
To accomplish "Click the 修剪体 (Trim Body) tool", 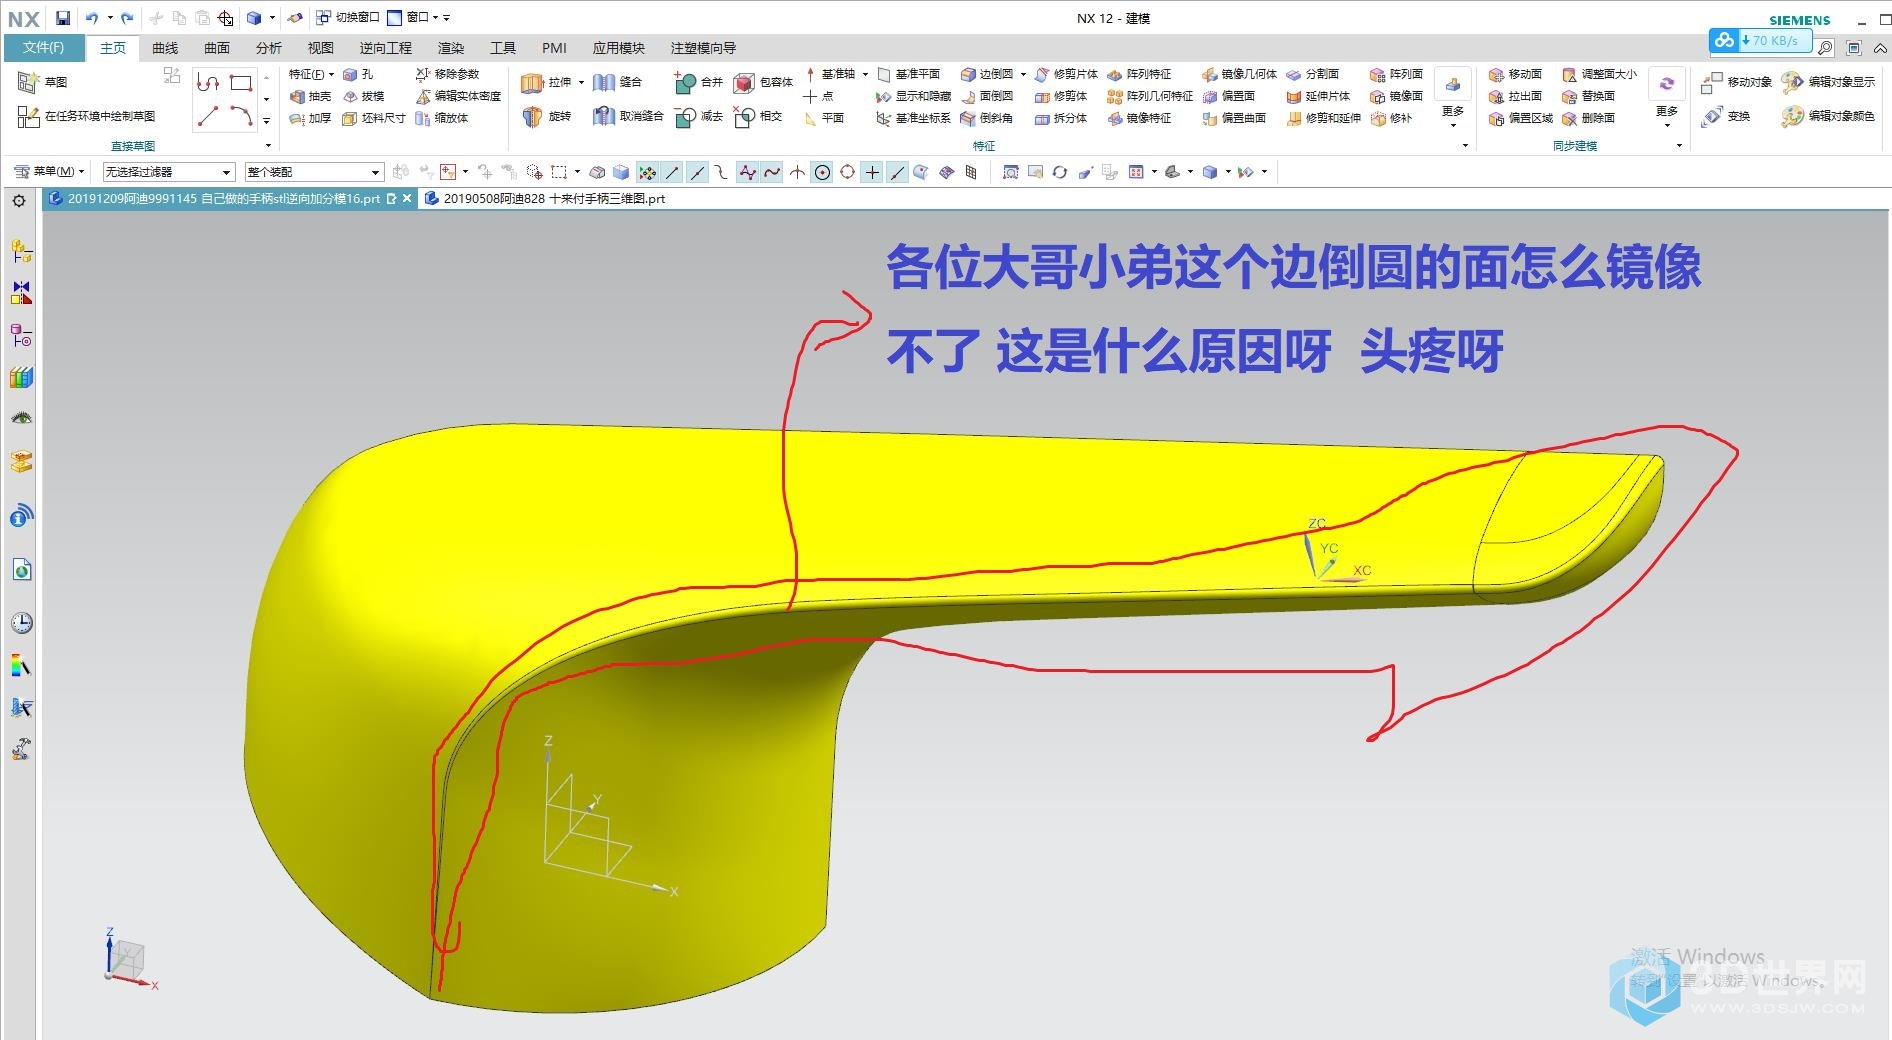I will point(1061,96).
